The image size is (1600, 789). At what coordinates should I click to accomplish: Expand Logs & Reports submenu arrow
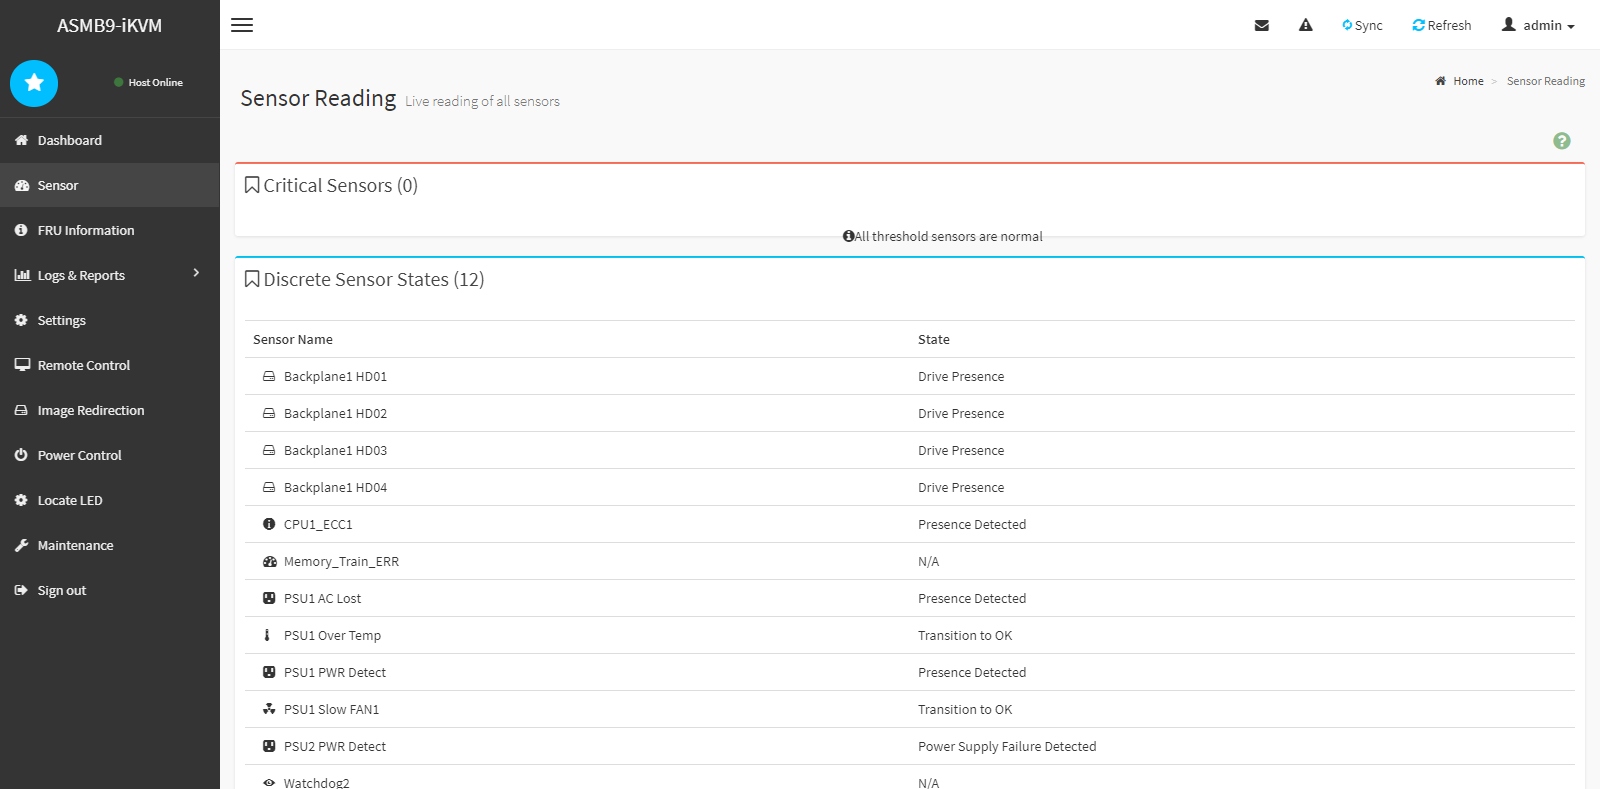196,273
